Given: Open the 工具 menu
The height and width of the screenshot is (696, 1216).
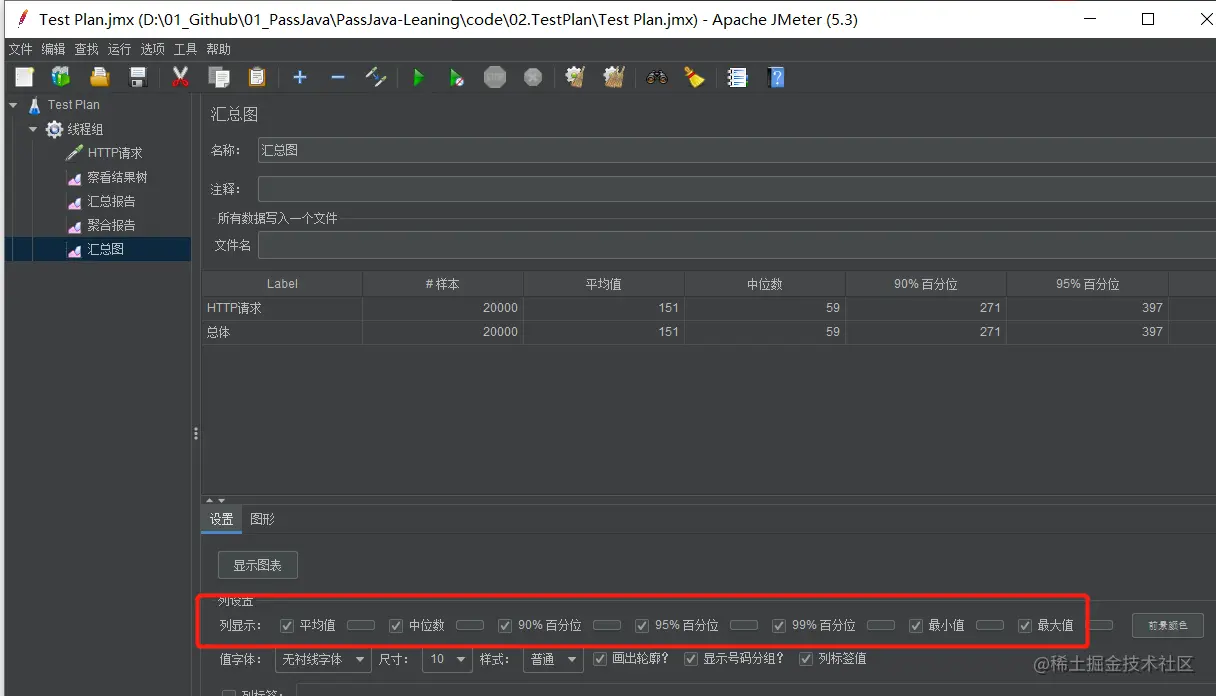Looking at the screenshot, I should click(185, 49).
